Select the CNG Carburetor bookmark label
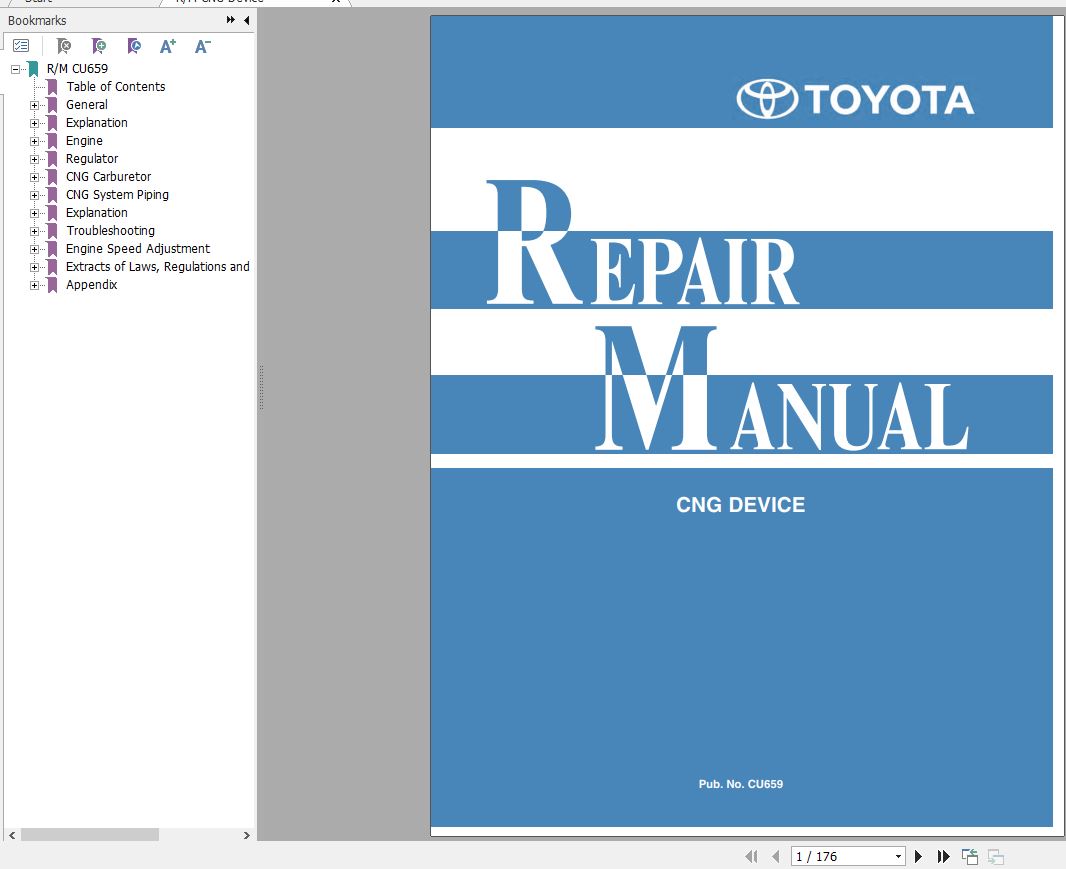The image size is (1066, 869). pyautogui.click(x=108, y=177)
